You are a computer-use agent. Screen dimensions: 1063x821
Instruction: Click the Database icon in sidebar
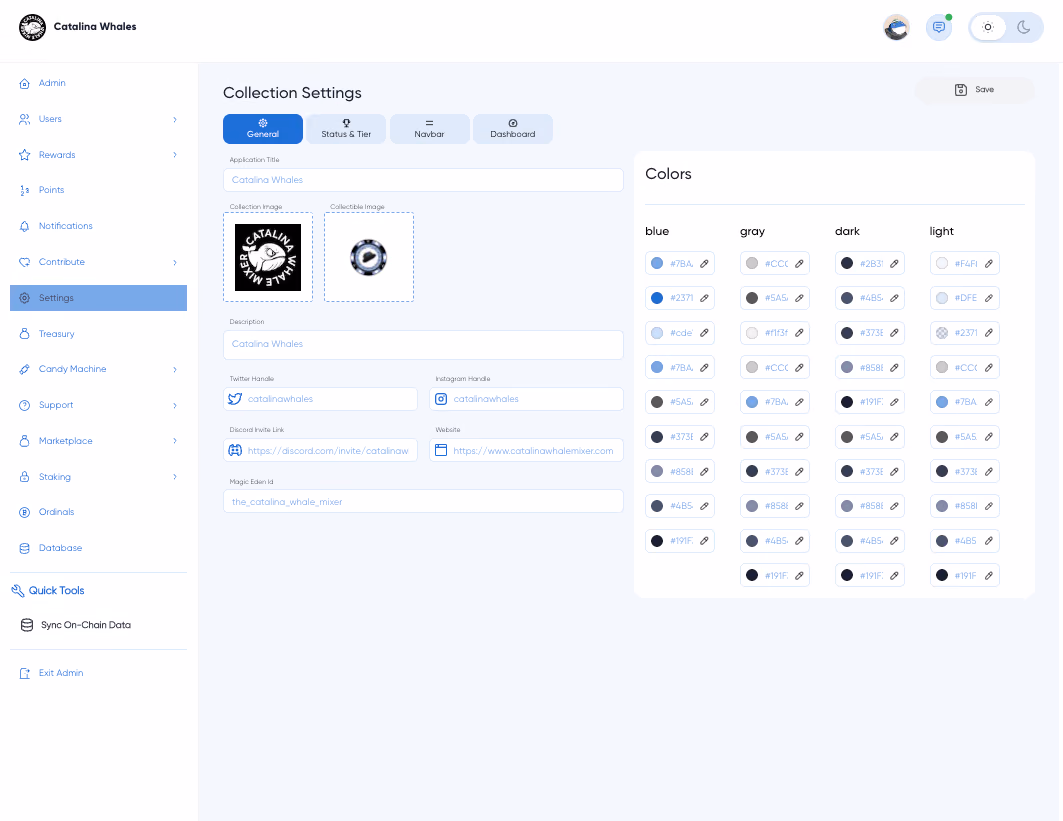[24, 548]
